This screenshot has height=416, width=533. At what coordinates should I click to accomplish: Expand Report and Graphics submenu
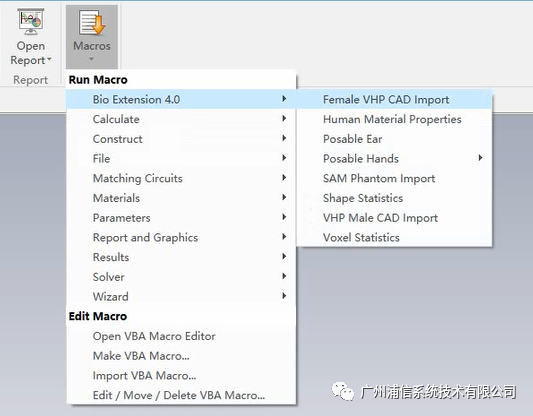coord(181,237)
